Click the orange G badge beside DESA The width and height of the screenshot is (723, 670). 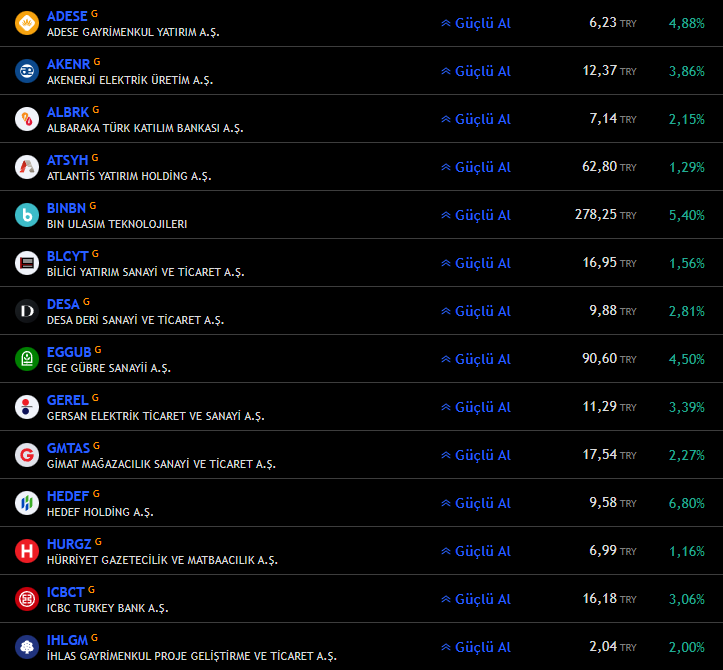pos(86,302)
